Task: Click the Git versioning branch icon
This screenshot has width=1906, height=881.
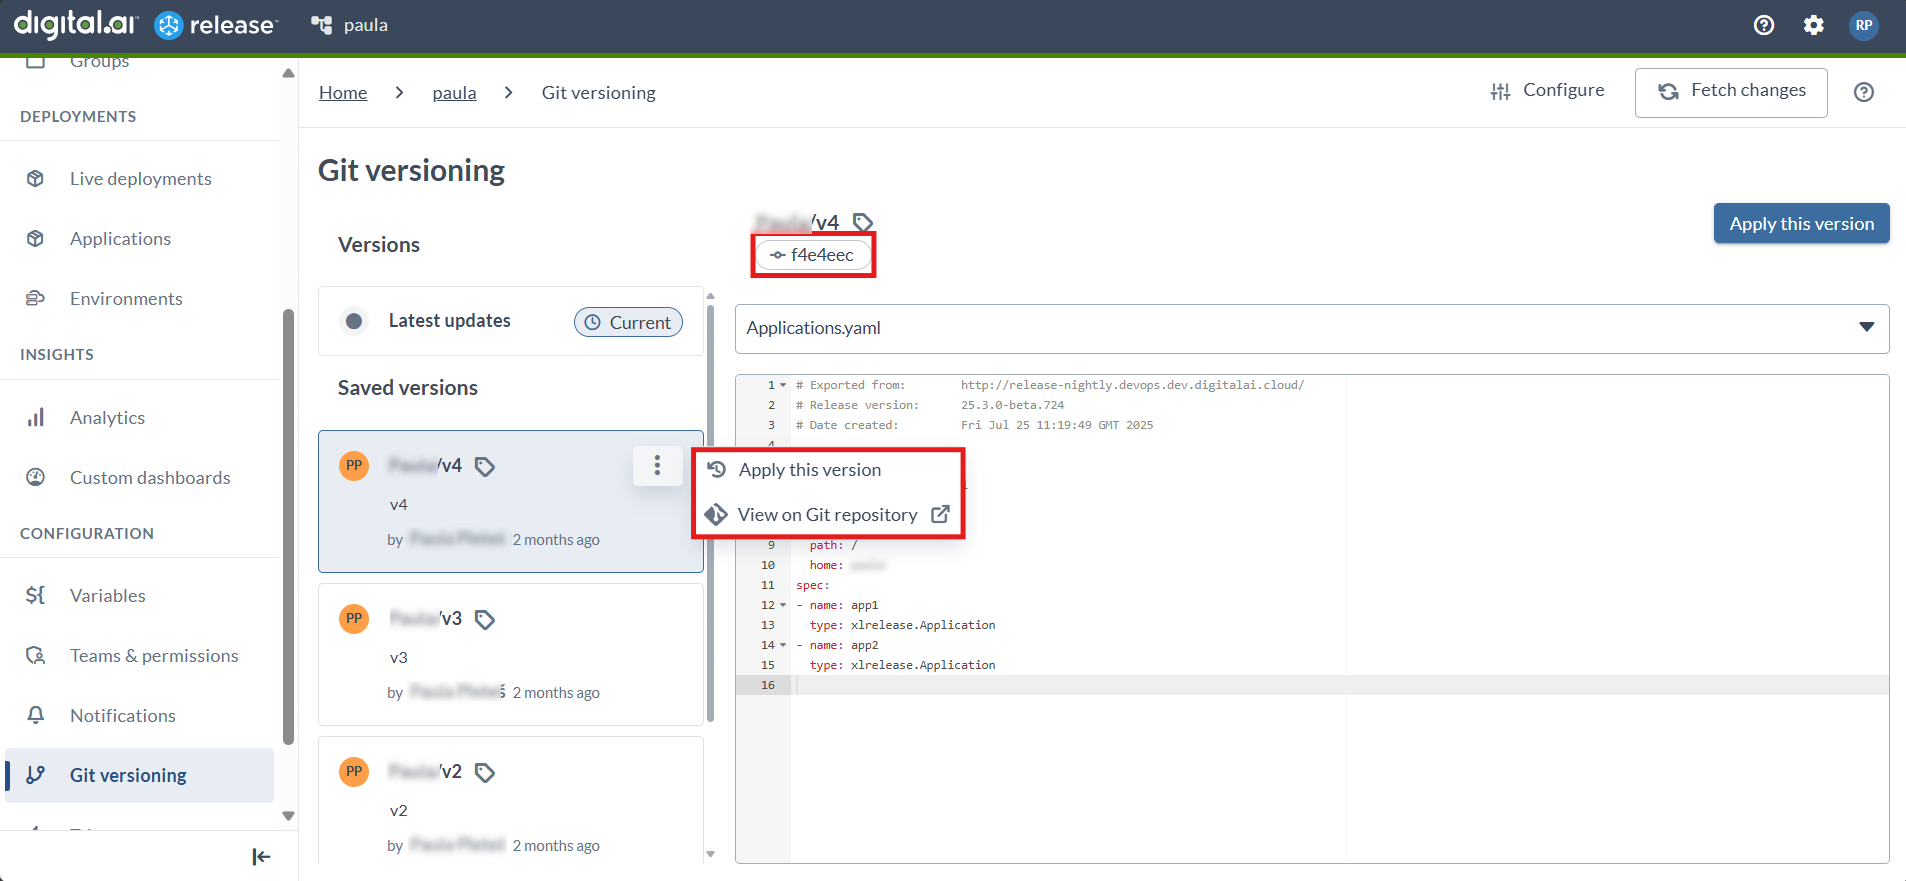Action: (36, 775)
